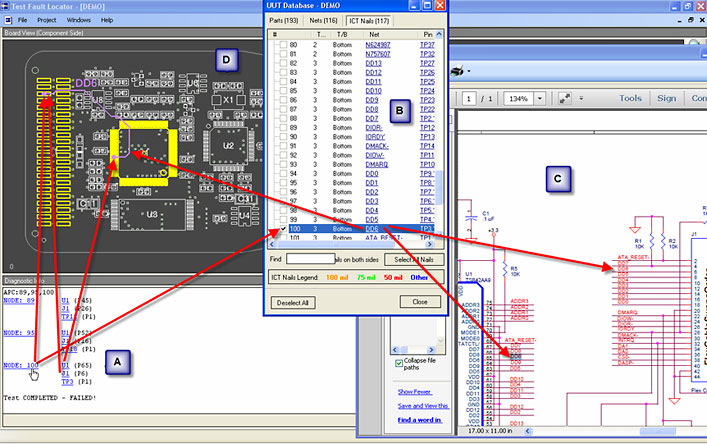Click the Net column header
The width and height of the screenshot is (707, 444).
(x=374, y=34)
